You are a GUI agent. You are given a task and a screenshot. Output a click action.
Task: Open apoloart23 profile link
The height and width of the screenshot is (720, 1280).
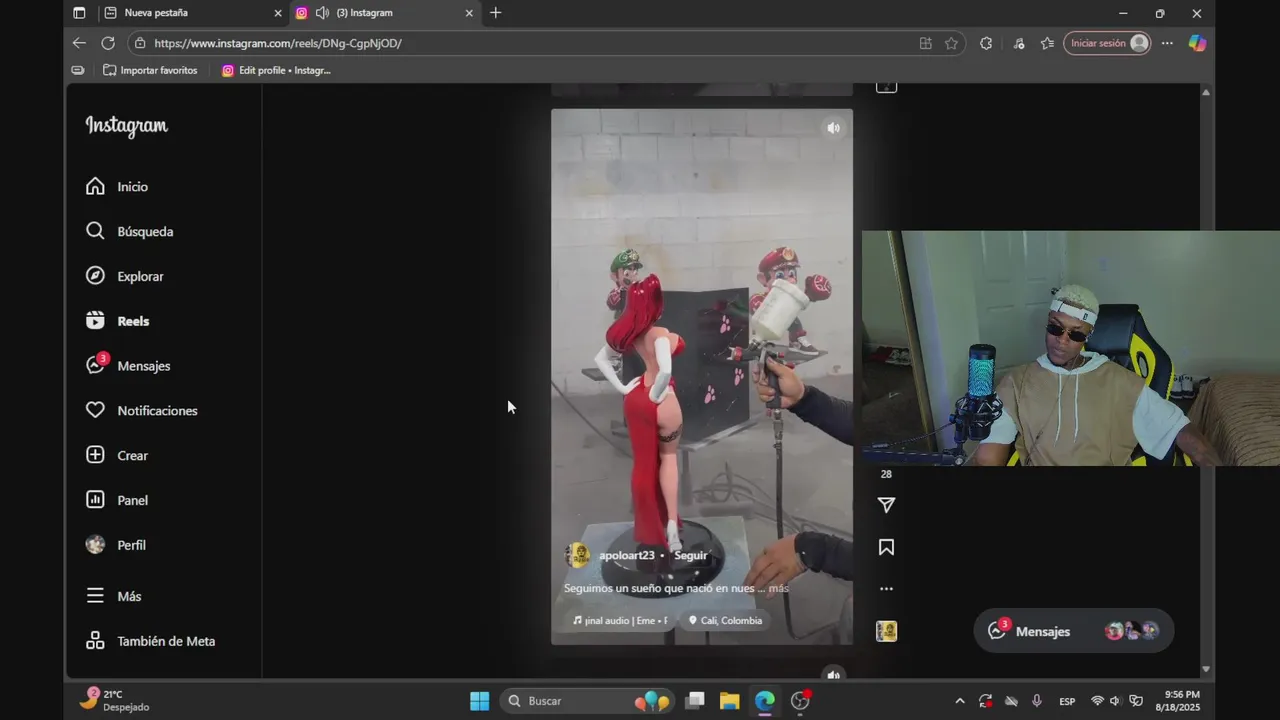point(626,555)
